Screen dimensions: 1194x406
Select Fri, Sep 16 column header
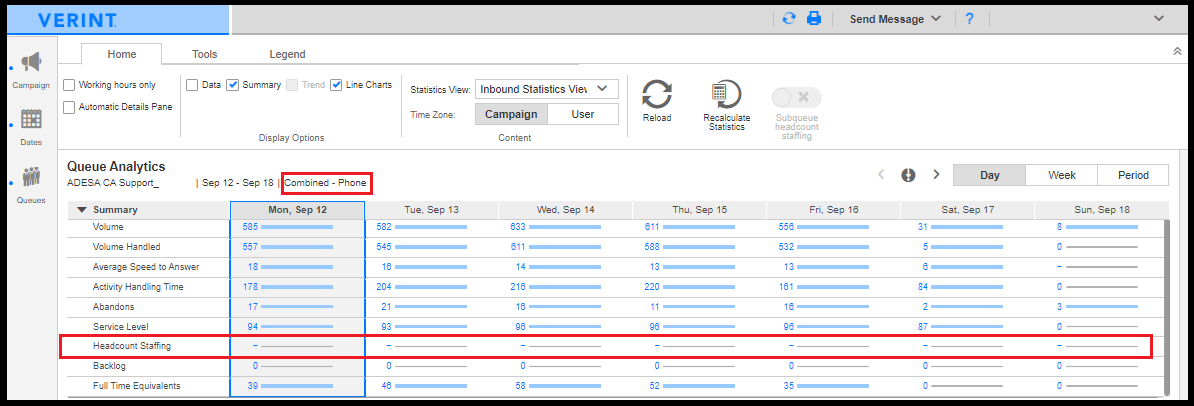[834, 209]
